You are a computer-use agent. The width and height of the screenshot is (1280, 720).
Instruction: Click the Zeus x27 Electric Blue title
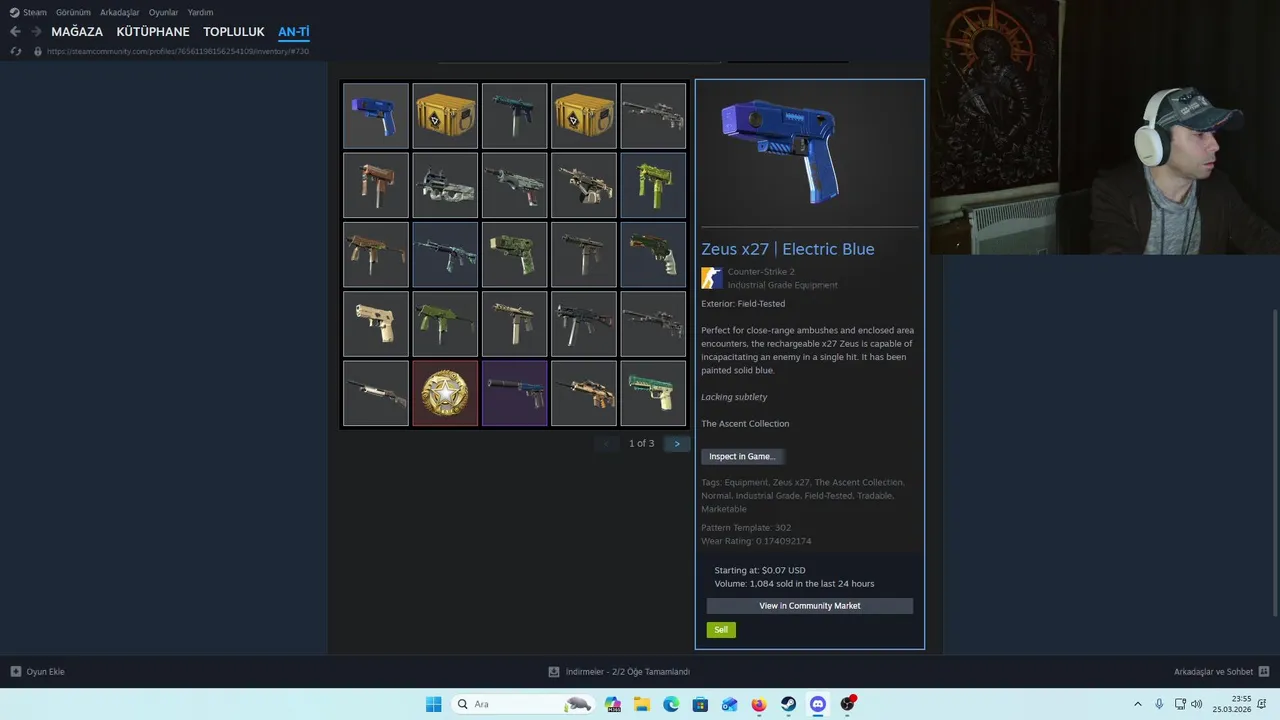click(x=788, y=249)
